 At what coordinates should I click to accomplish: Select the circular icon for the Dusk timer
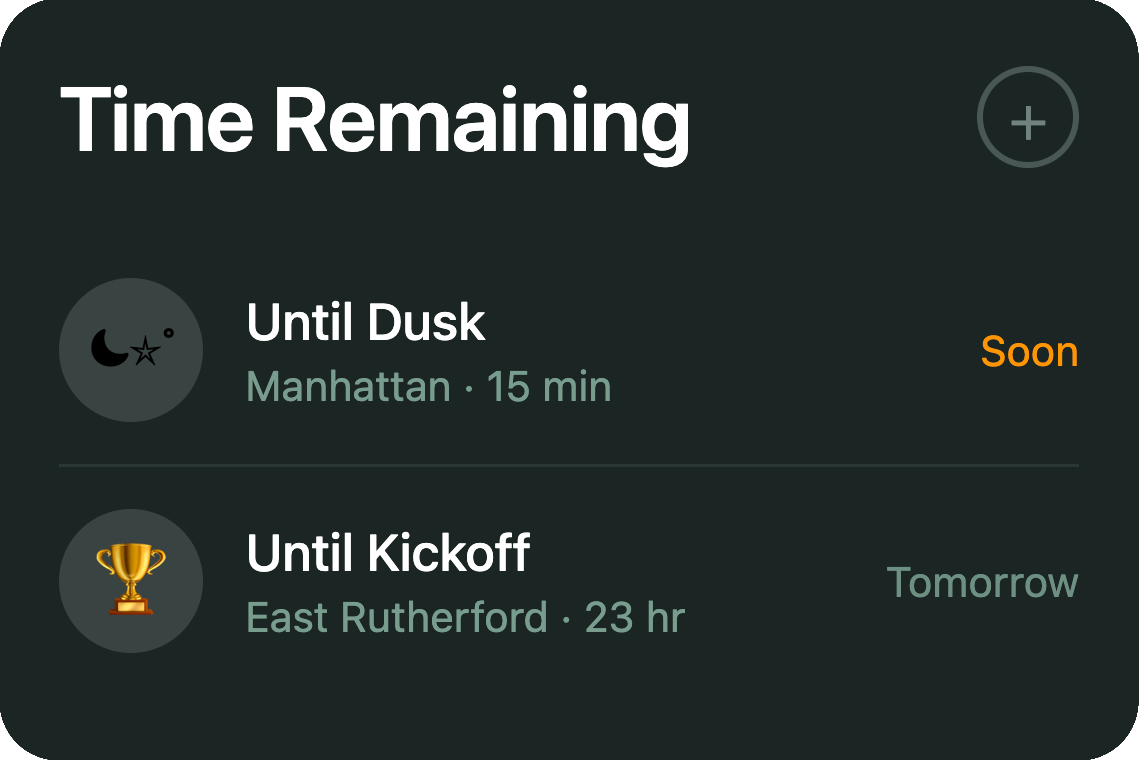130,350
